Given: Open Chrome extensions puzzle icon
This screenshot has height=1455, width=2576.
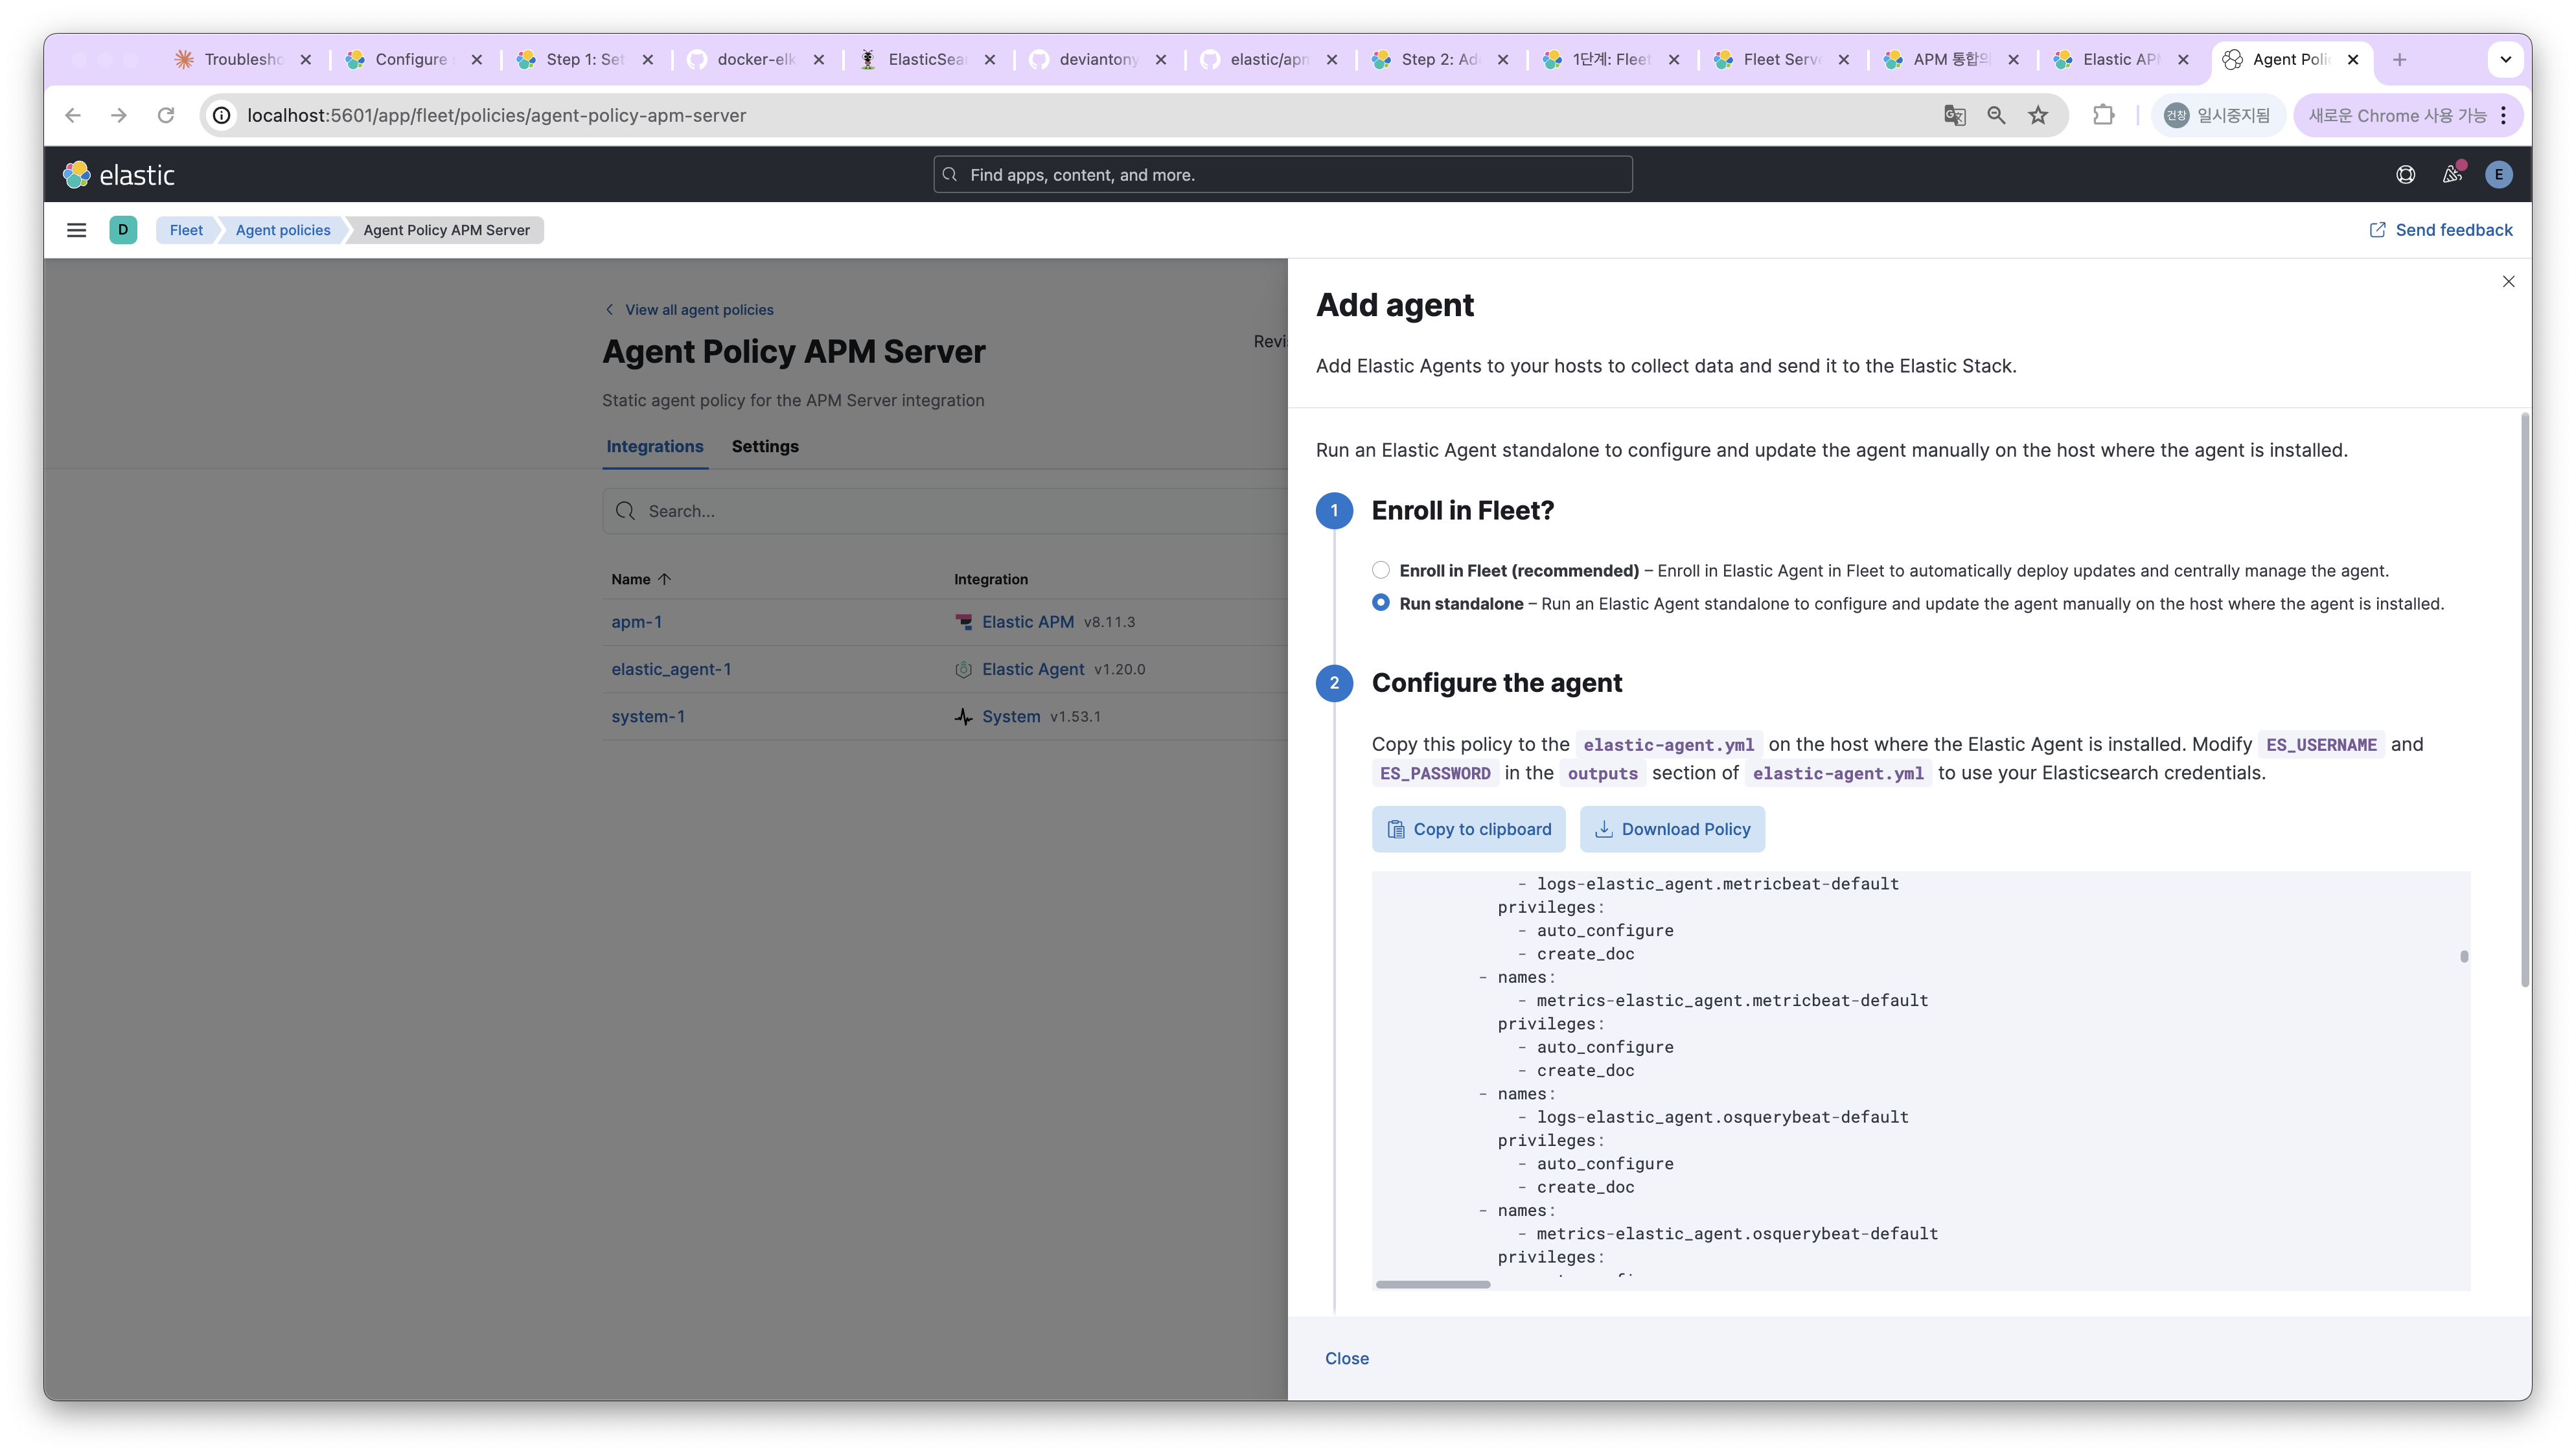Looking at the screenshot, I should [2103, 116].
